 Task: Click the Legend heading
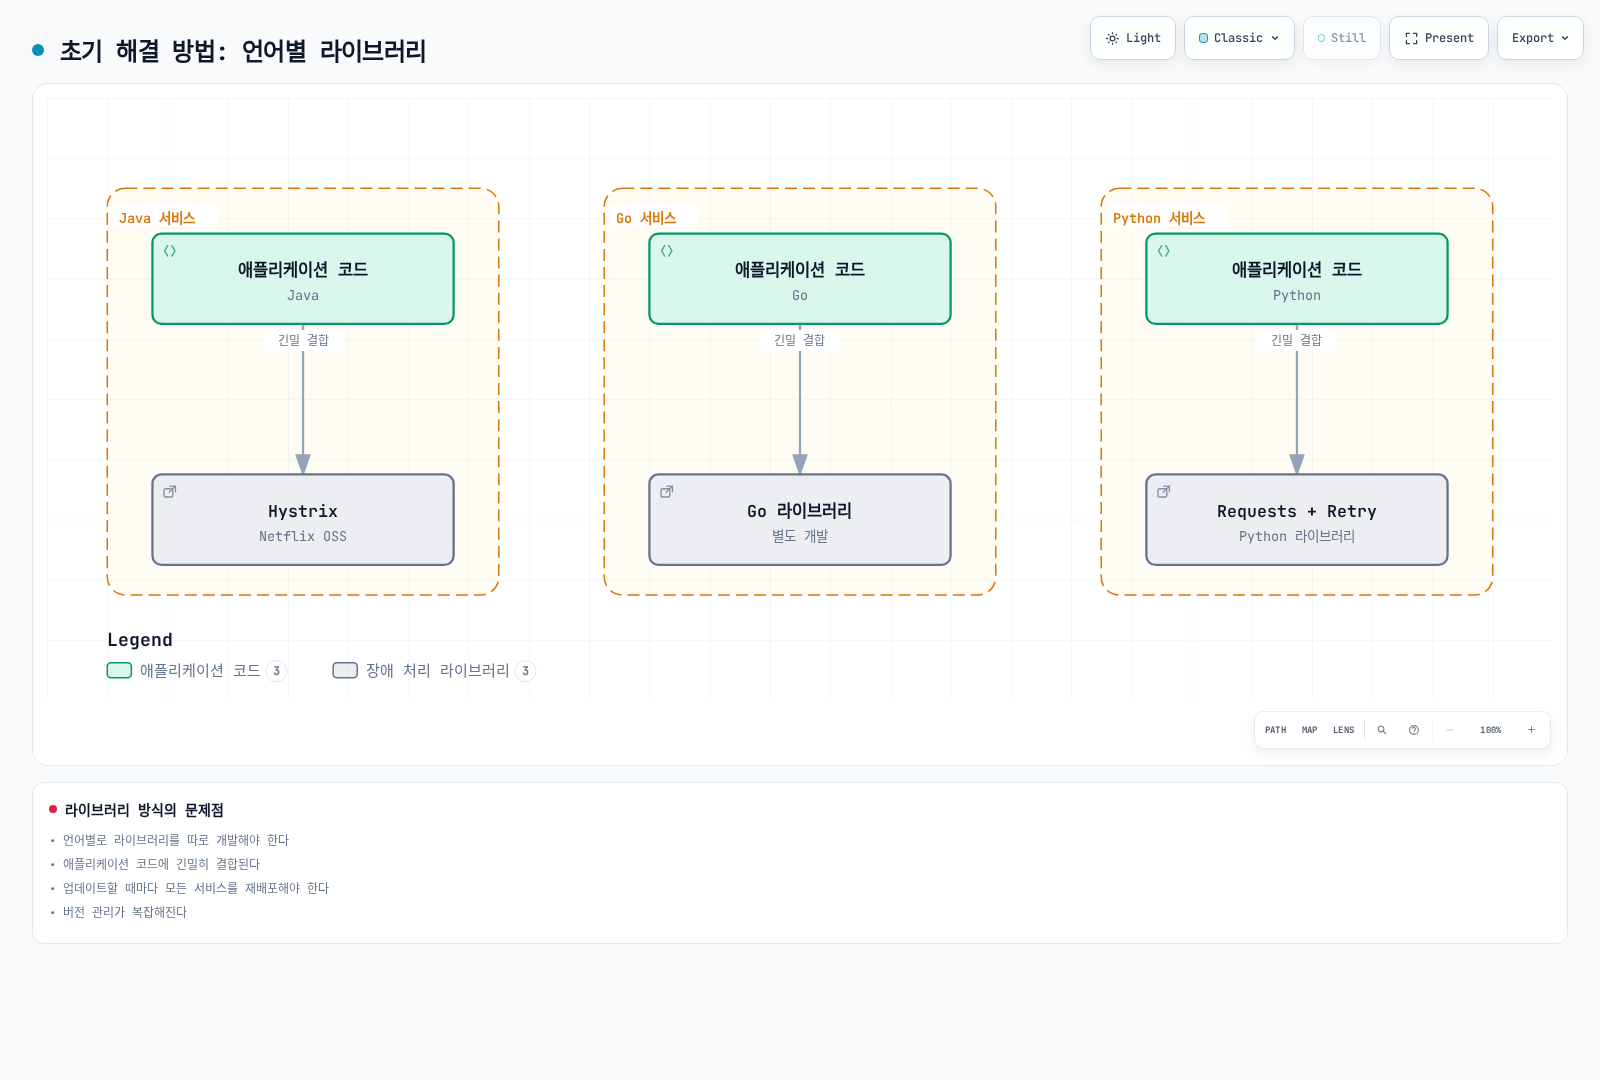140,640
